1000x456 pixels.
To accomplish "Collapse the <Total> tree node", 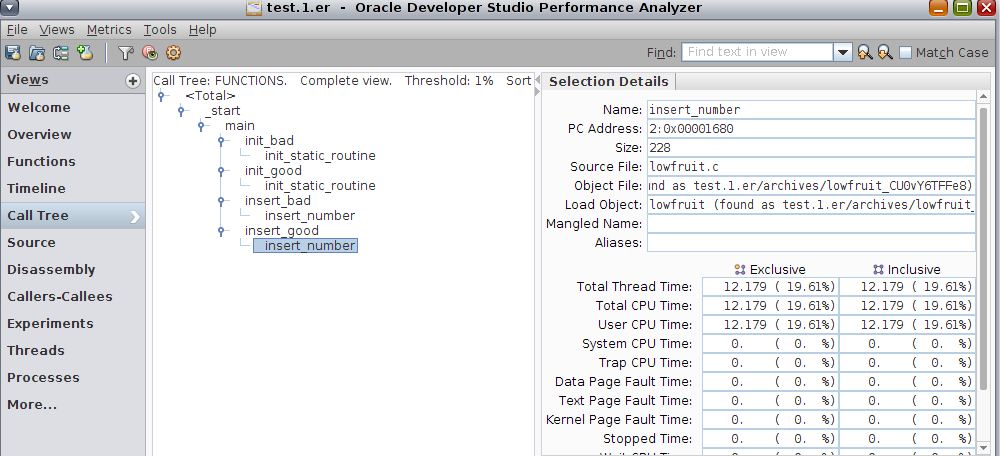I will pyautogui.click(x=162, y=96).
